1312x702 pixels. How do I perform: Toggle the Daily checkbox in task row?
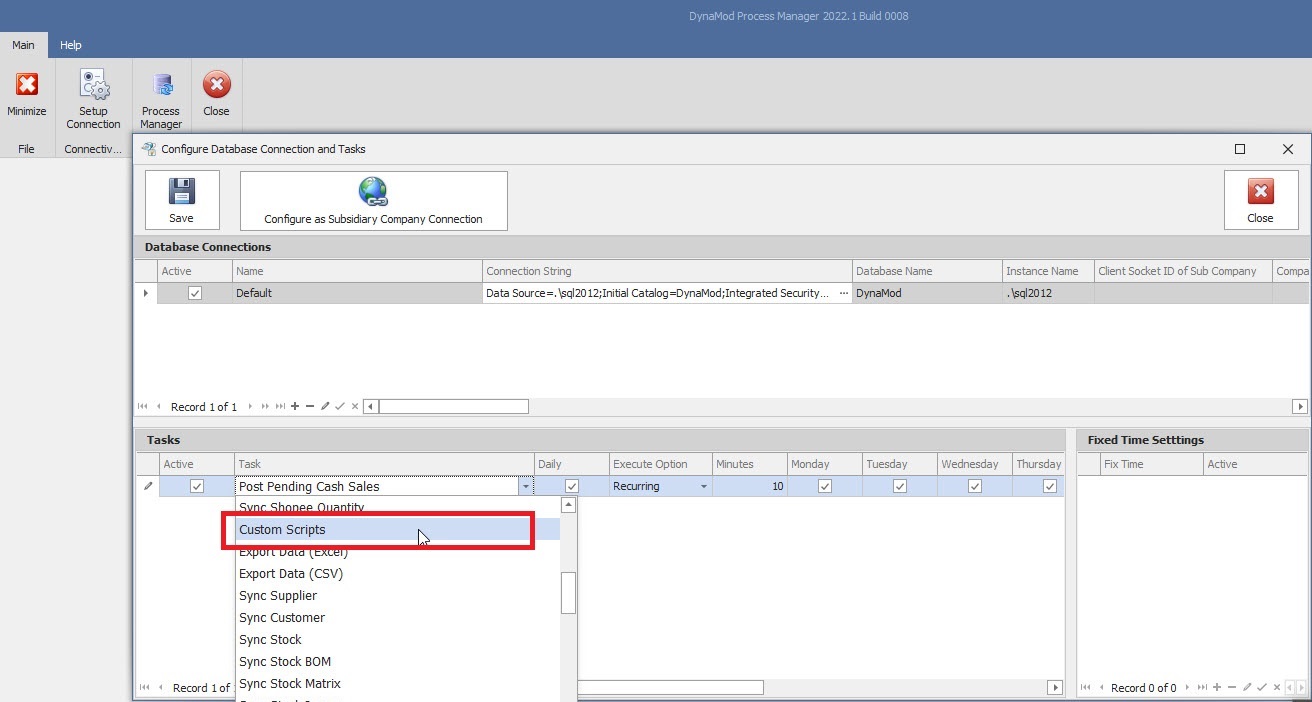pos(572,486)
